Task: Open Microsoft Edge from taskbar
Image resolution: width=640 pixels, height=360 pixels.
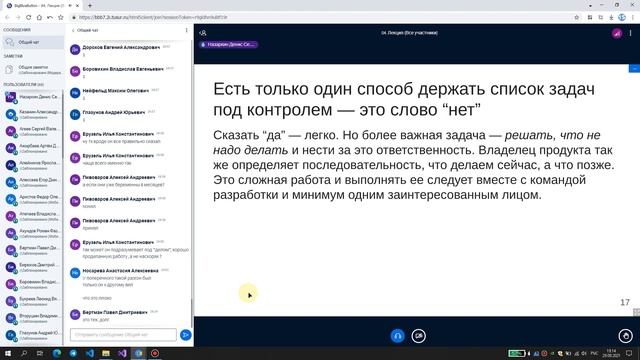Action: (57, 353)
